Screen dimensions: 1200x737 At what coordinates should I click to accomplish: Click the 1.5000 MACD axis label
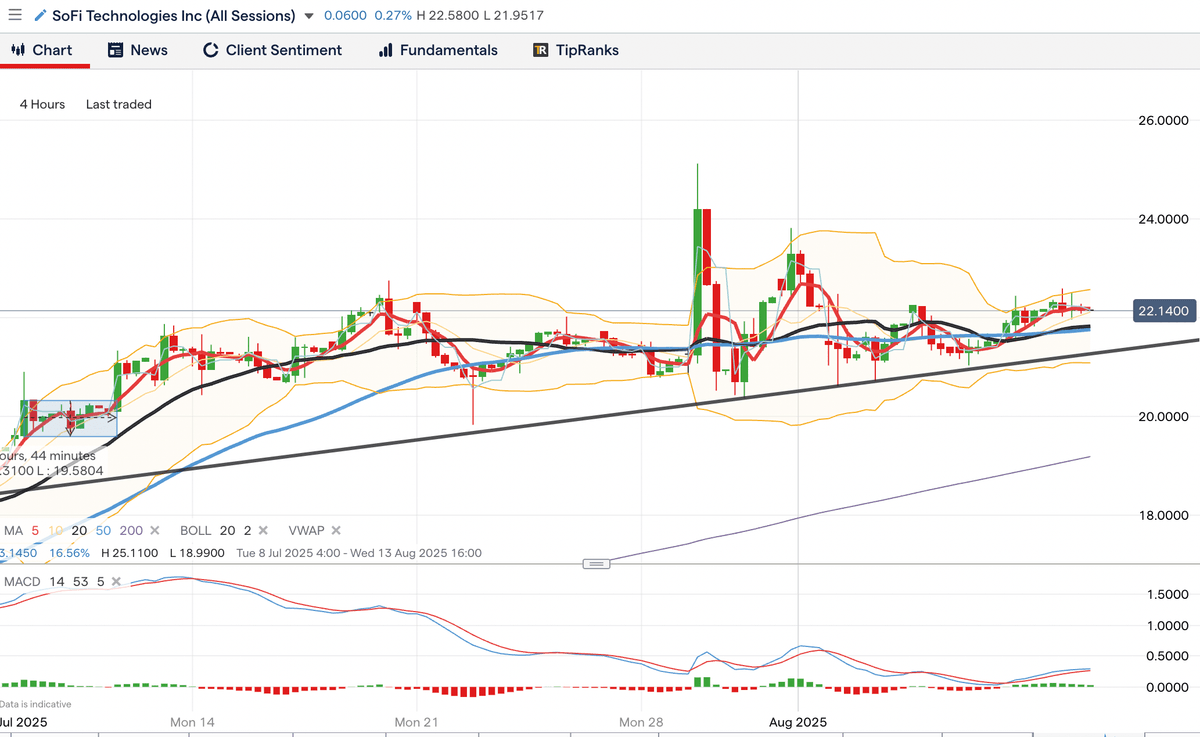tap(1166, 594)
